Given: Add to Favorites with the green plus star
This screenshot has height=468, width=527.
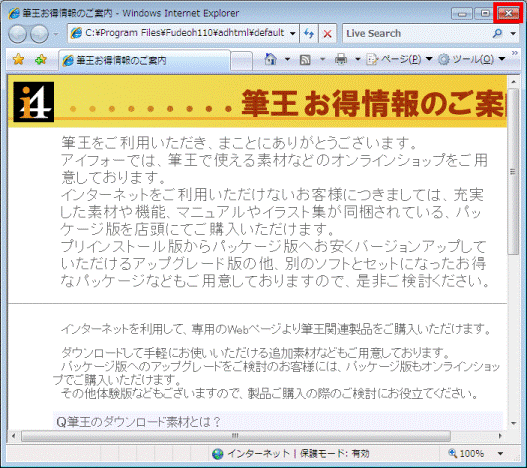Looking at the screenshot, I should tap(41, 60).
